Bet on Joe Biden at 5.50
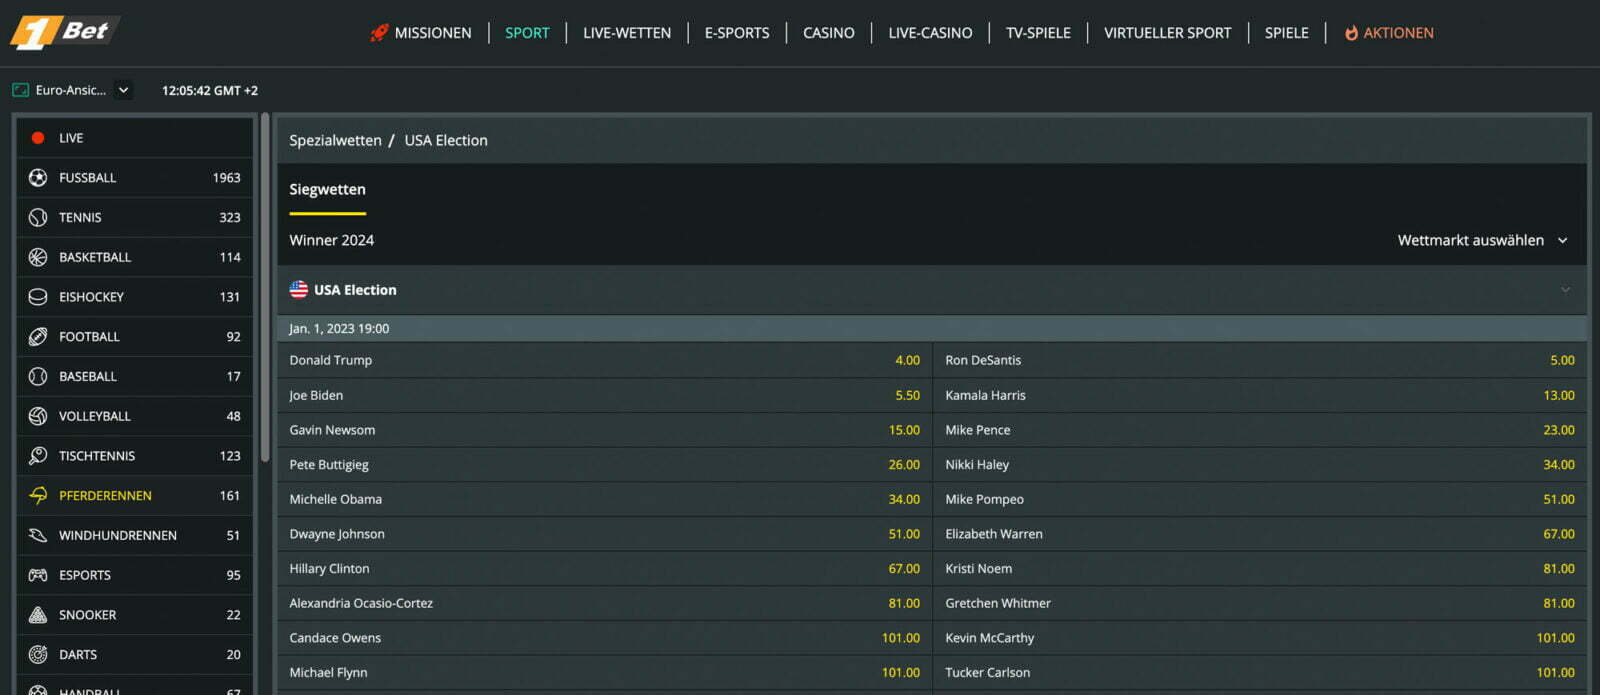Screen dimensions: 1600x695 click(604, 395)
